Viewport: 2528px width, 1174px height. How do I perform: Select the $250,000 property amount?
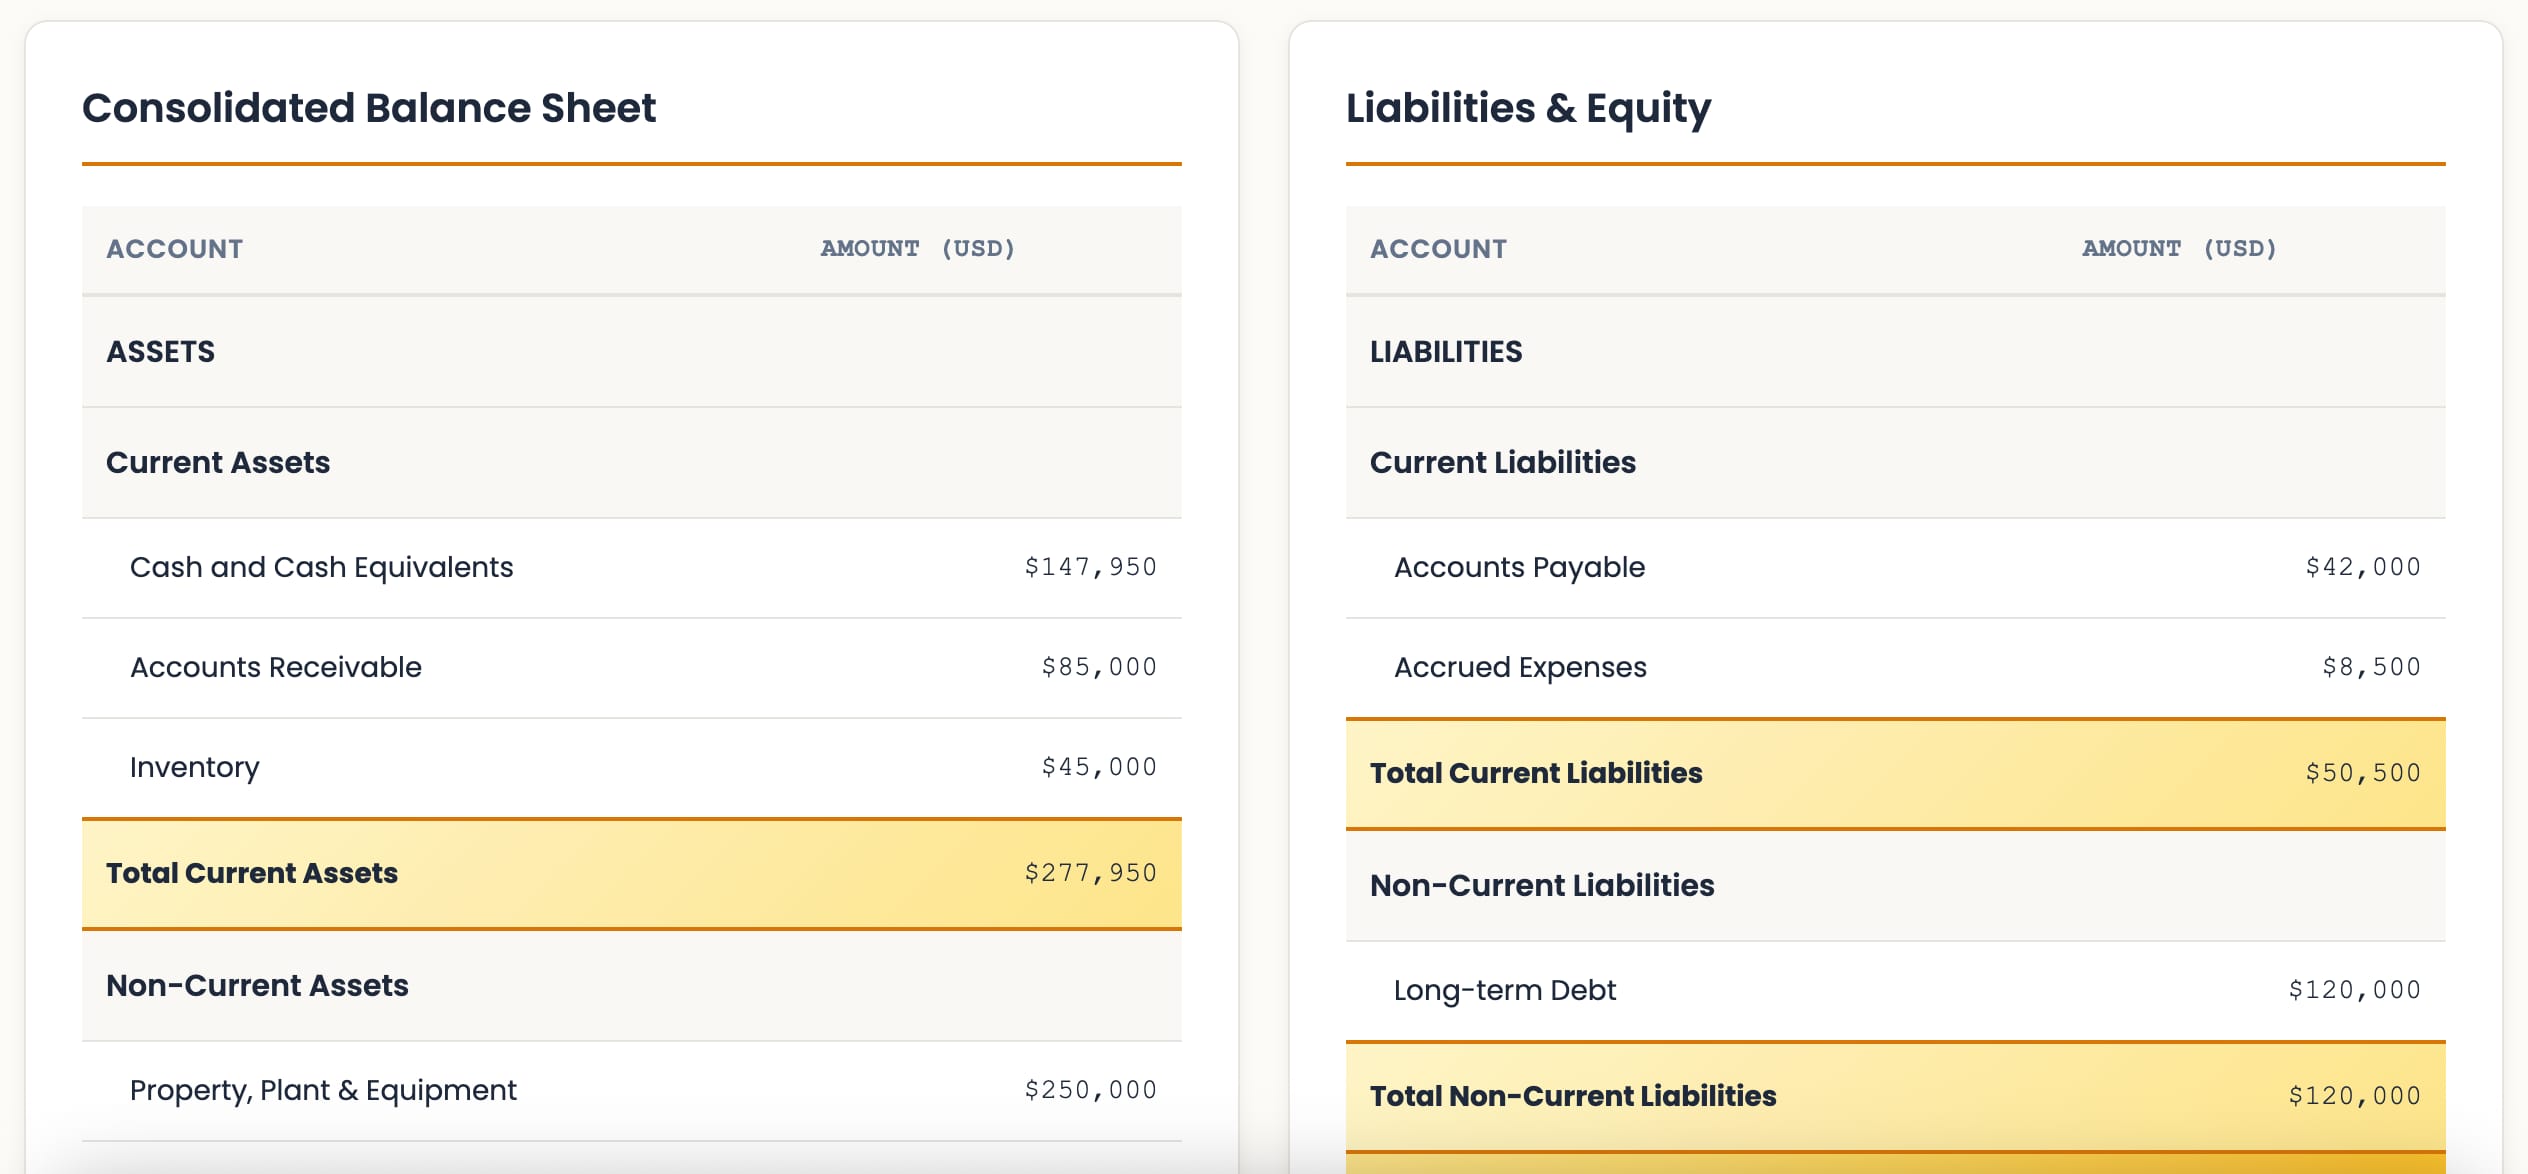(x=1091, y=1090)
